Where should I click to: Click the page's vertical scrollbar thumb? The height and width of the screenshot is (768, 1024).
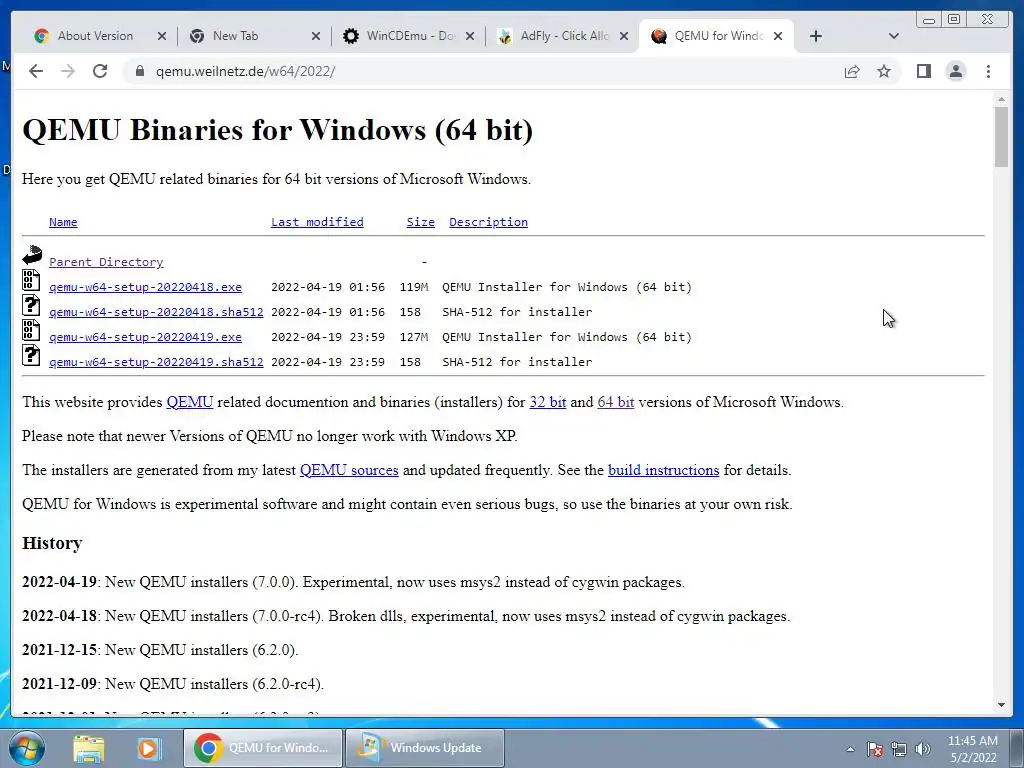(1001, 136)
